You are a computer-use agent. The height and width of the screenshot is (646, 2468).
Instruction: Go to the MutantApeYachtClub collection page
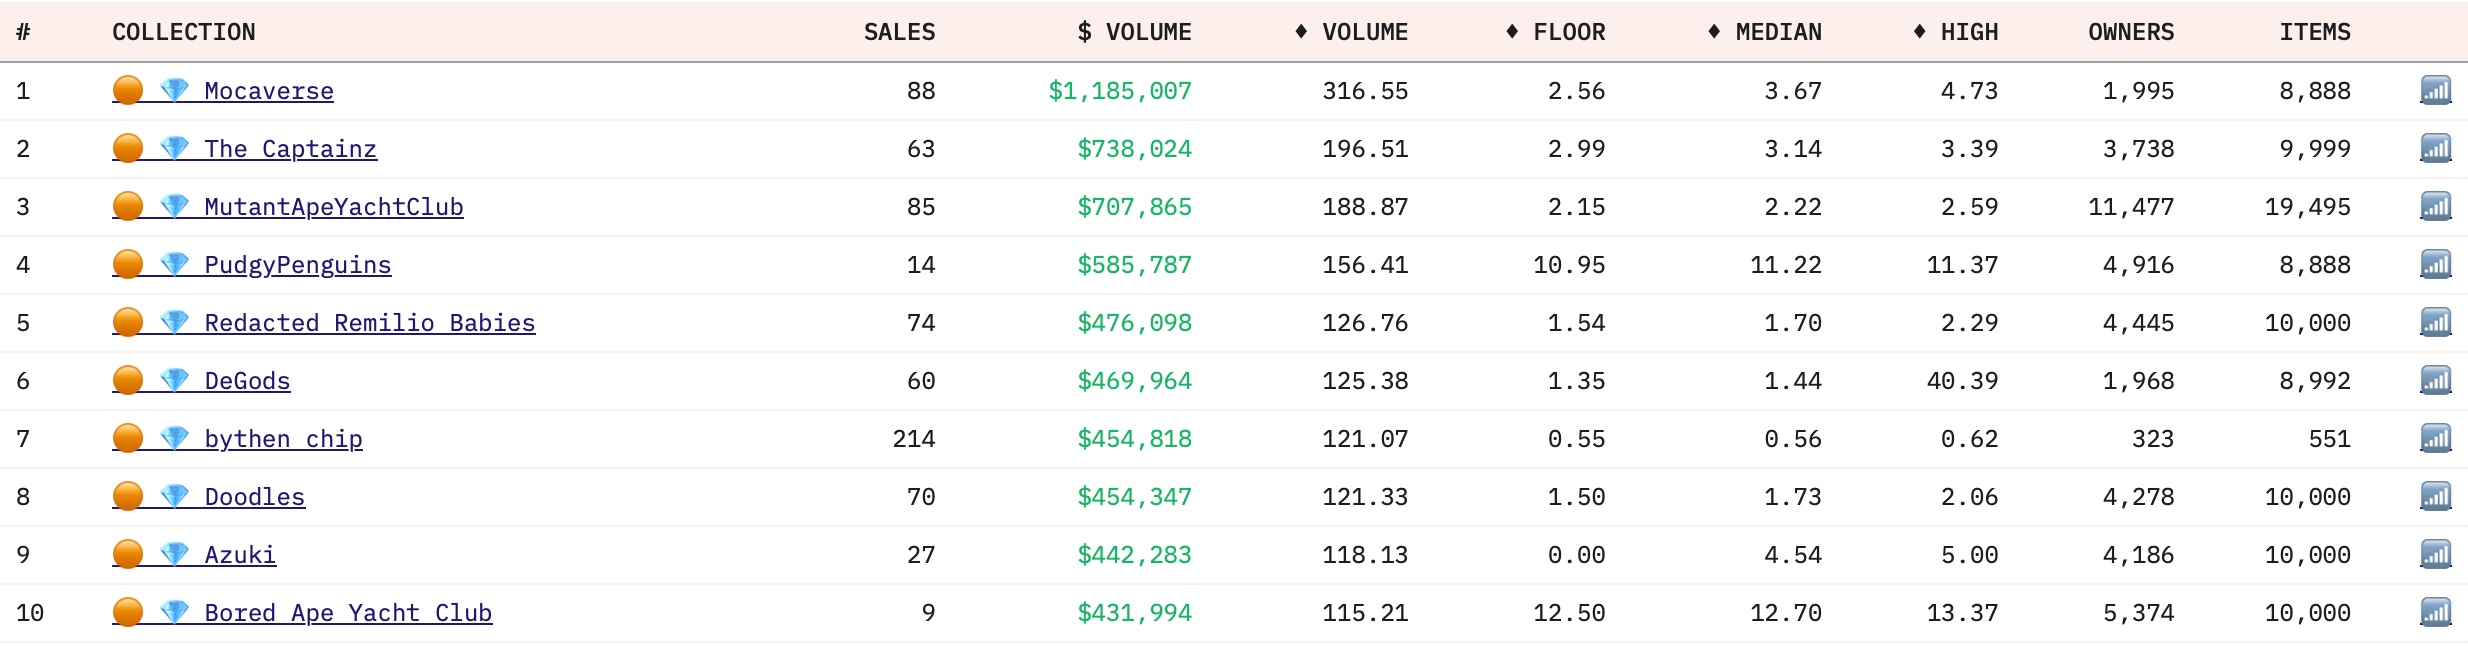[x=333, y=207]
